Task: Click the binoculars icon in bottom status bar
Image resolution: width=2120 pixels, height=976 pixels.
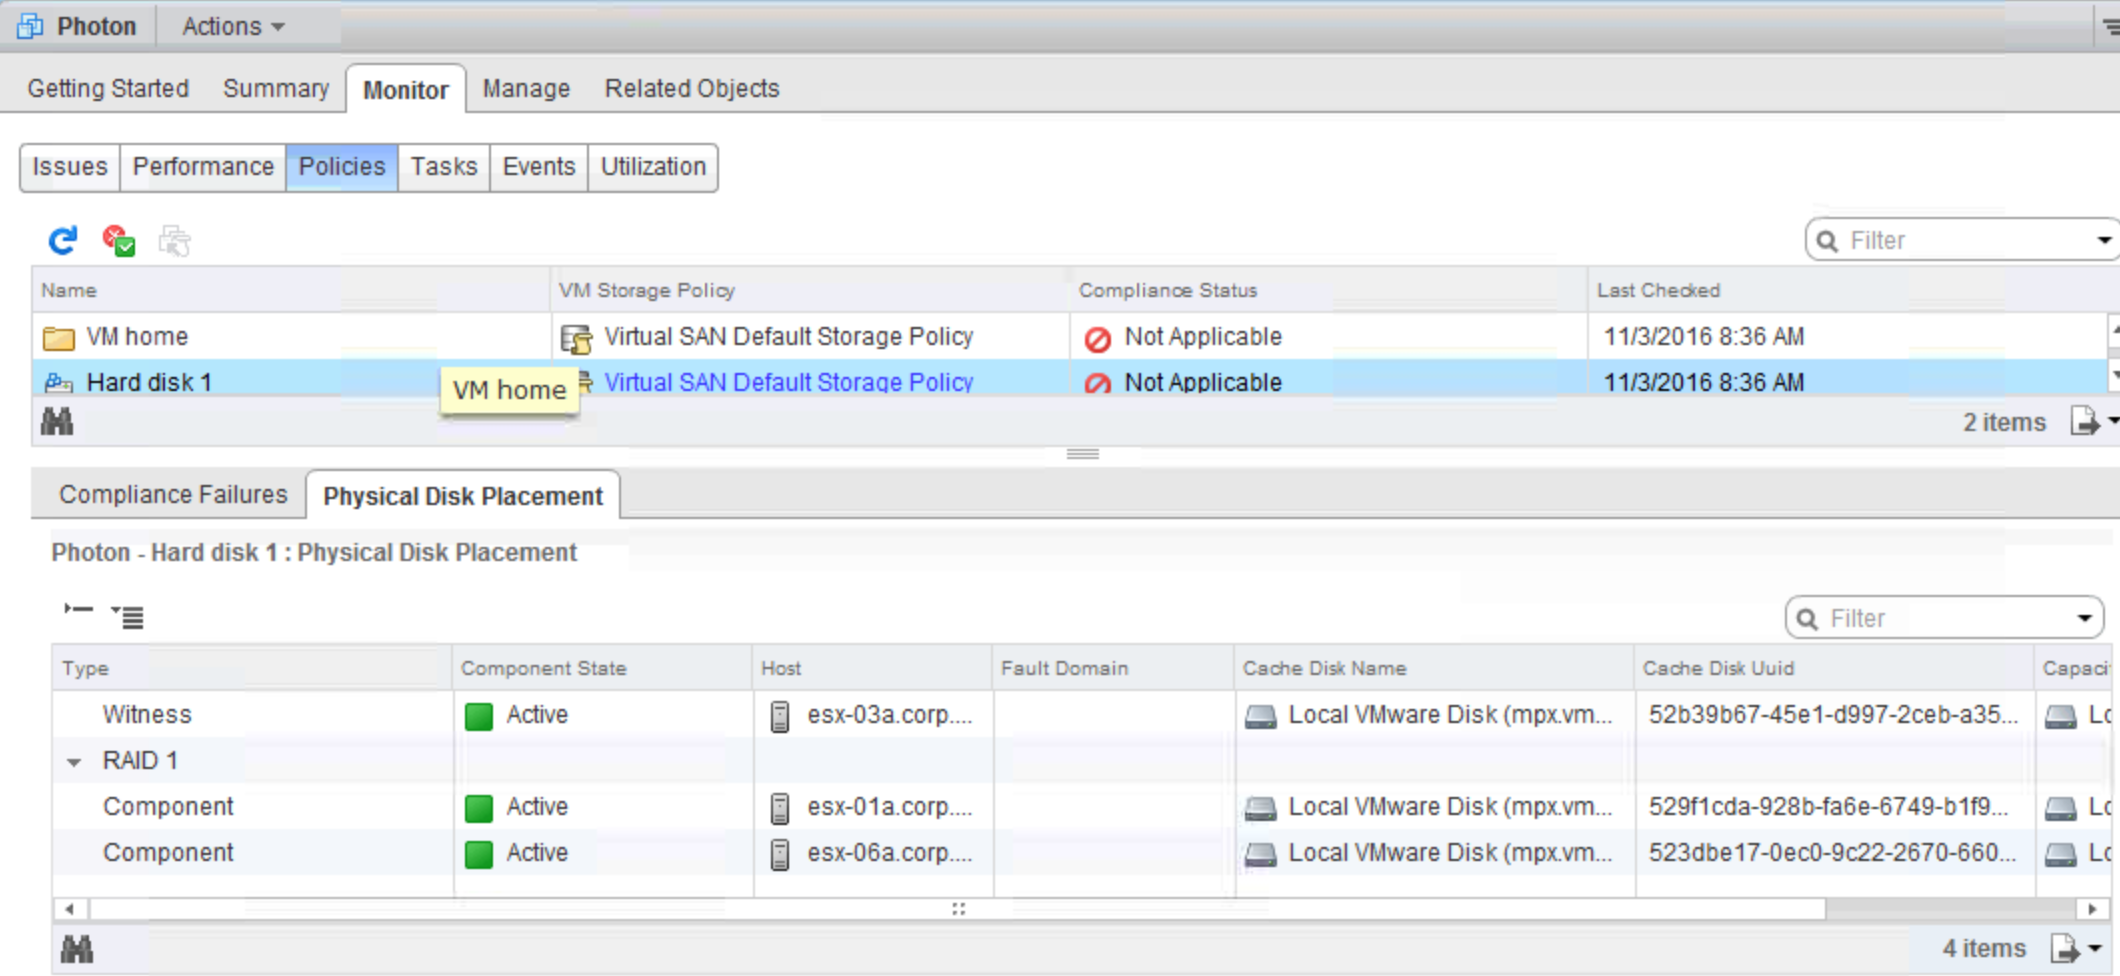Action: pos(77,948)
